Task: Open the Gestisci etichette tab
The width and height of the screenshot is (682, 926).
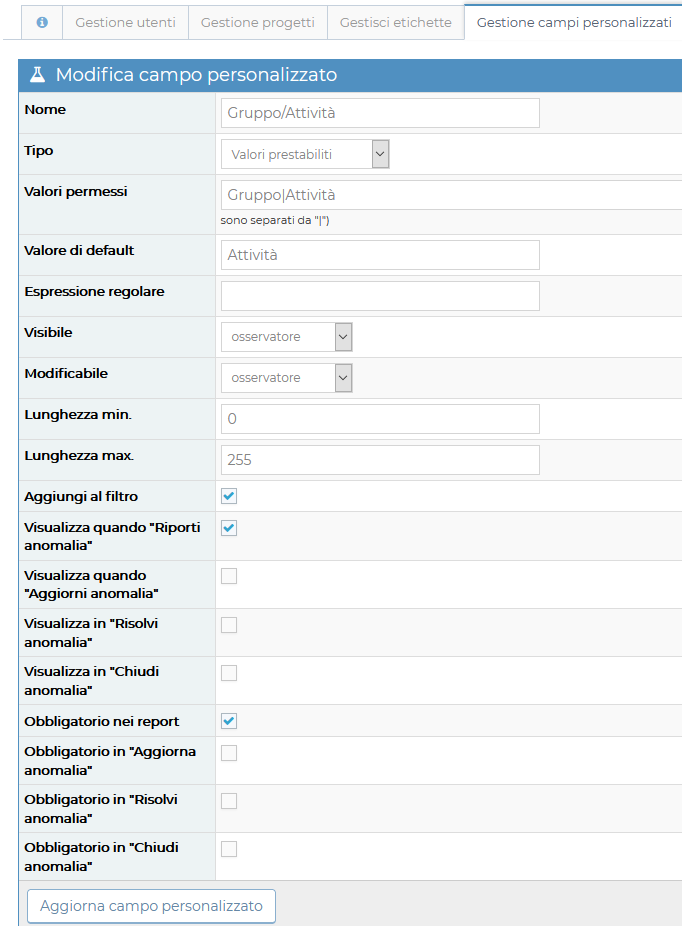Action: point(395,22)
